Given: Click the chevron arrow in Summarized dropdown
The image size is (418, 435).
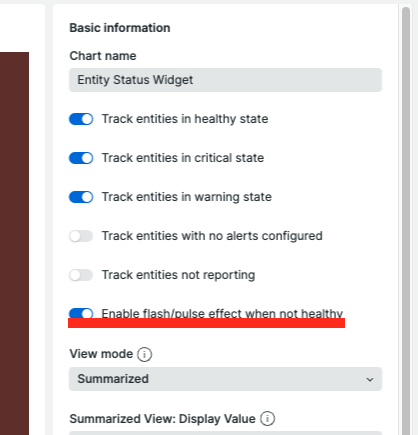Looking at the screenshot, I should 370,379.
